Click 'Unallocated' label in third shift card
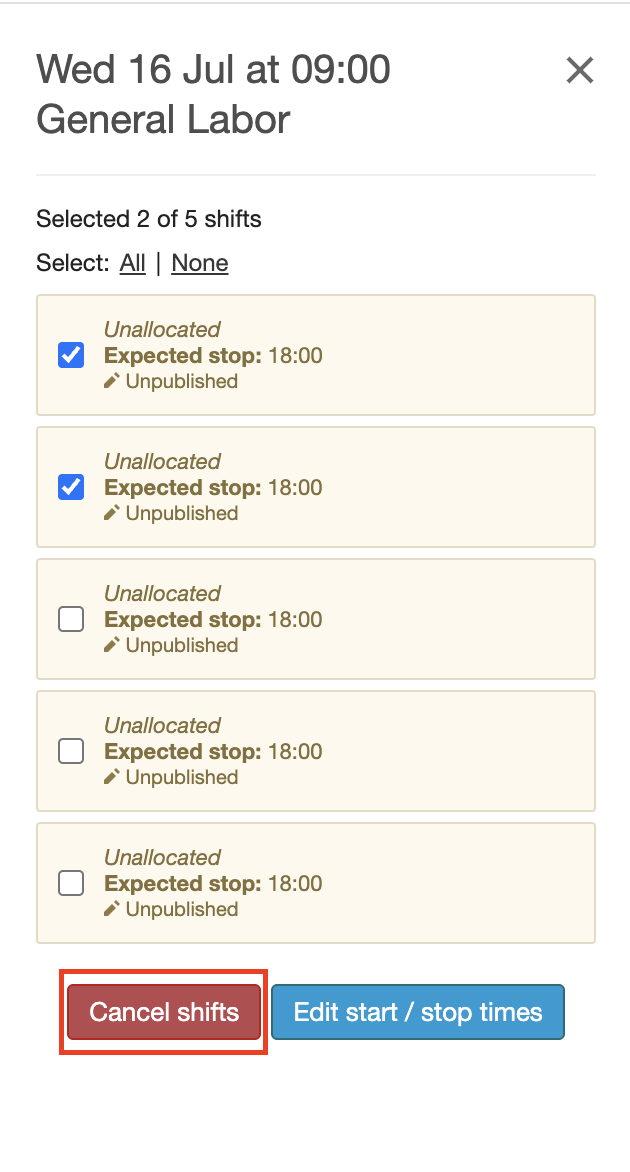Viewport: 630px width, 1172px height. 162,593
